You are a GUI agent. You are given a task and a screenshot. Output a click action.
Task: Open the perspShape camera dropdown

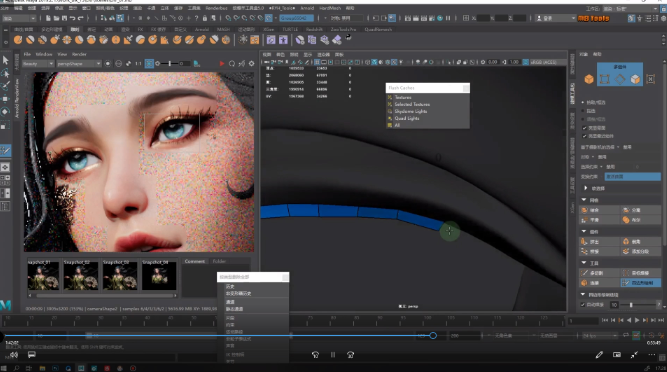[x=79, y=64]
